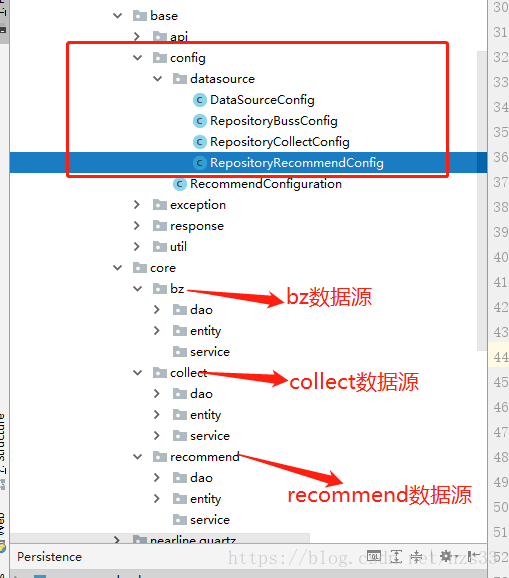Click the util package folder icon
This screenshot has width=509, height=578.
[x=160, y=247]
